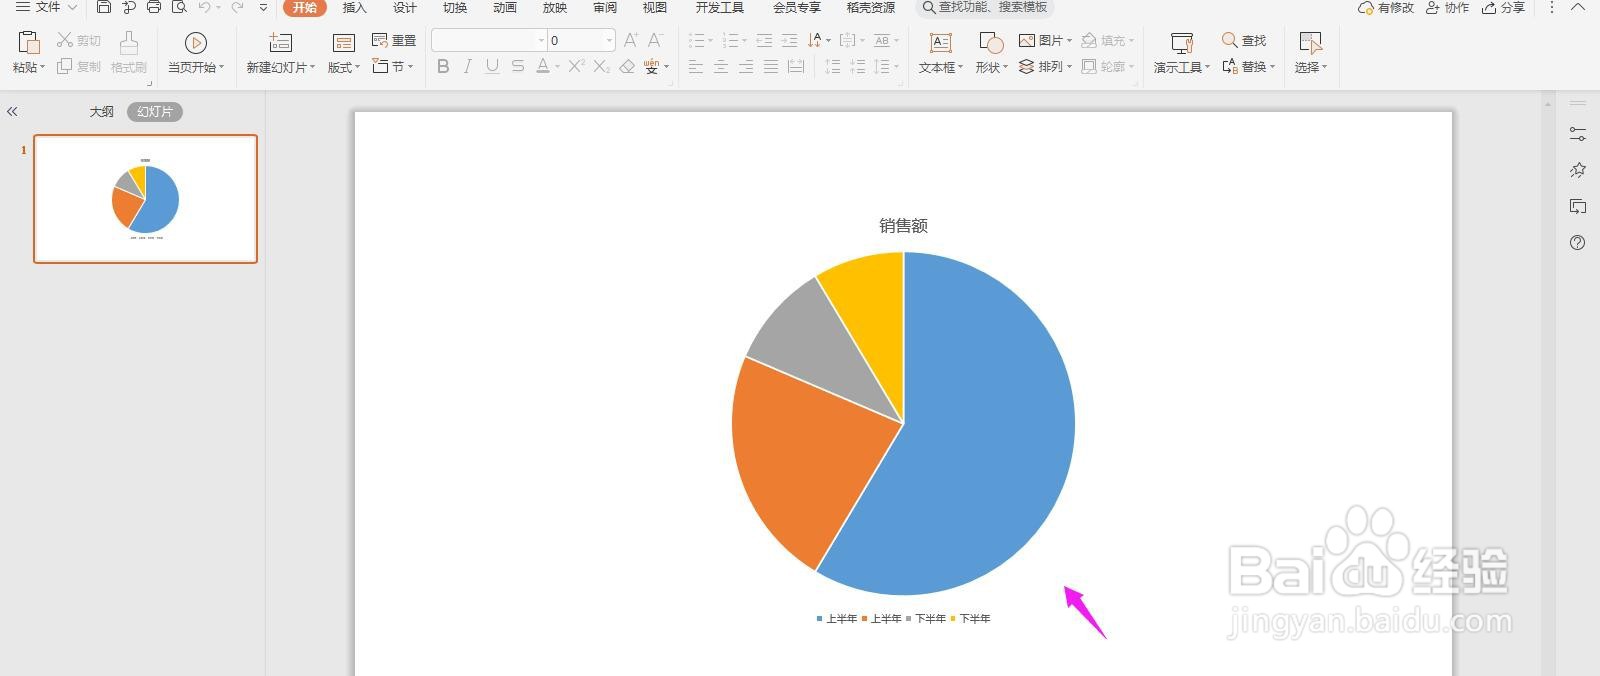Toggle align text left
The height and width of the screenshot is (676, 1600).
[x=696, y=66]
